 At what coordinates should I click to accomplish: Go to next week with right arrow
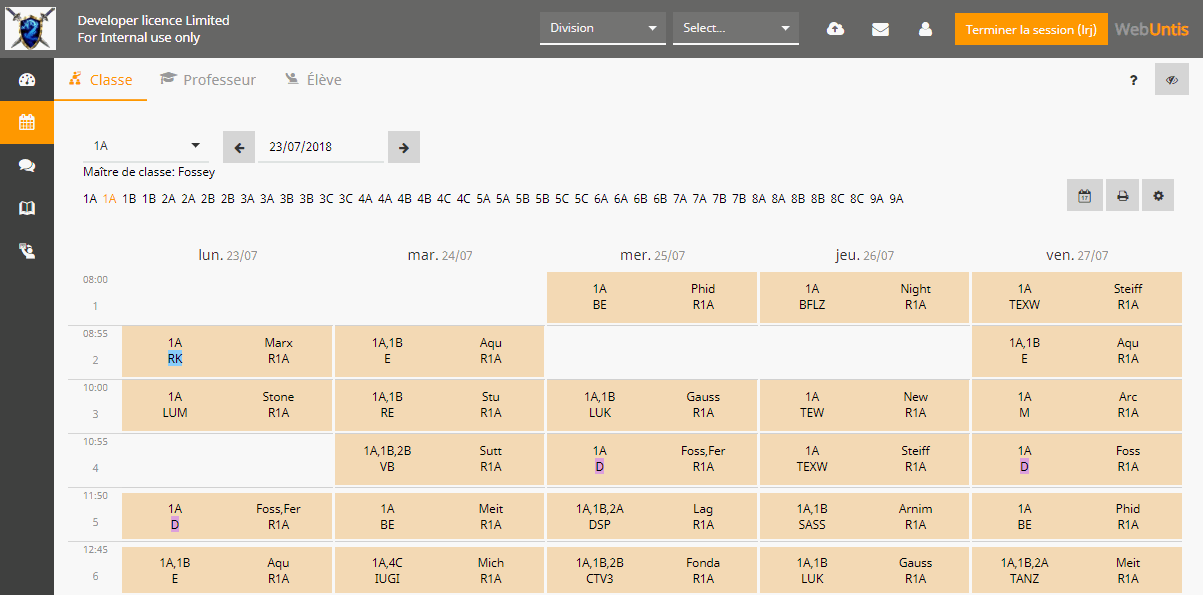click(404, 147)
